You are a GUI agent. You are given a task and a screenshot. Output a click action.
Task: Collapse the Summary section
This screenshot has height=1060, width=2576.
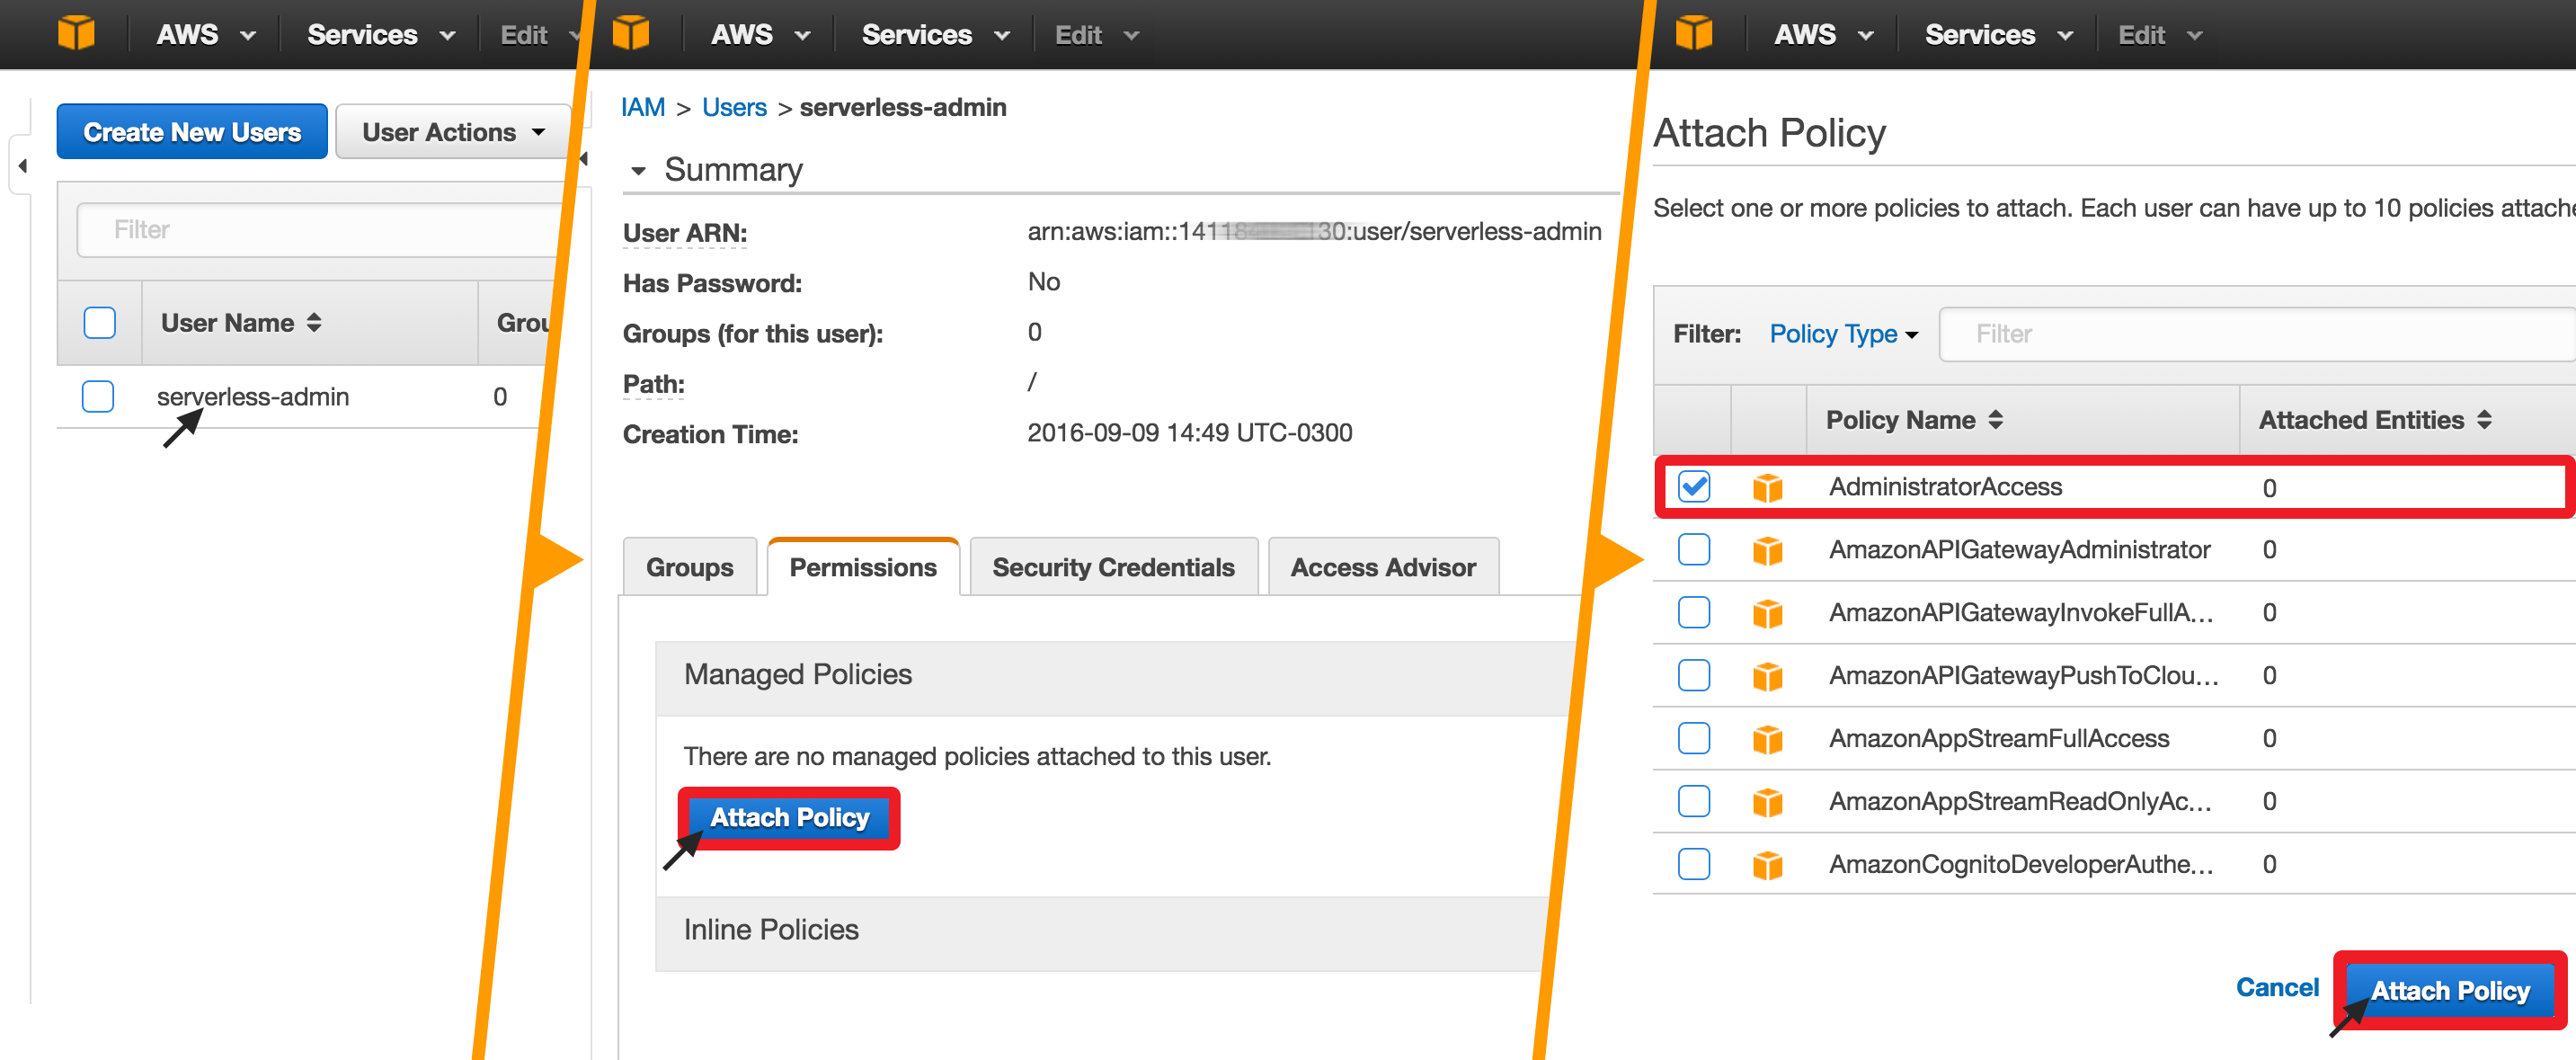[x=640, y=169]
